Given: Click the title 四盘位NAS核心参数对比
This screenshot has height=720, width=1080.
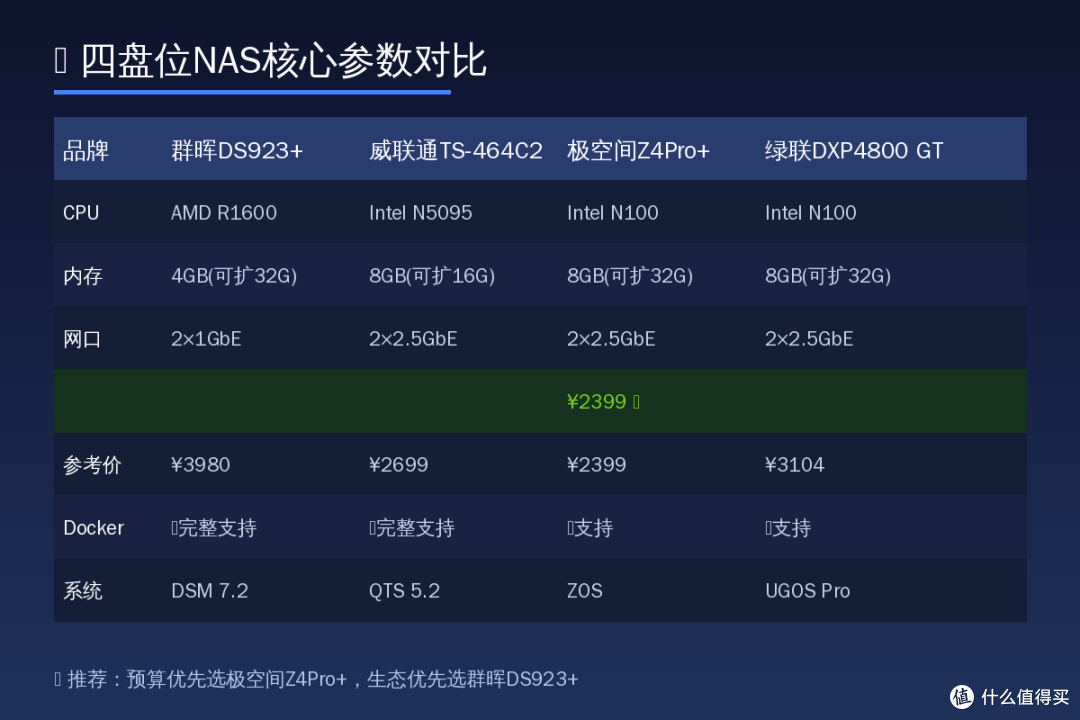Looking at the screenshot, I should point(283,61).
